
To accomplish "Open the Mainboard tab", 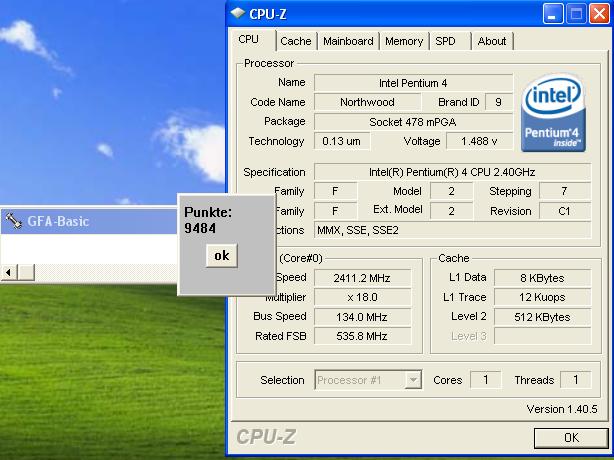I will [348, 41].
